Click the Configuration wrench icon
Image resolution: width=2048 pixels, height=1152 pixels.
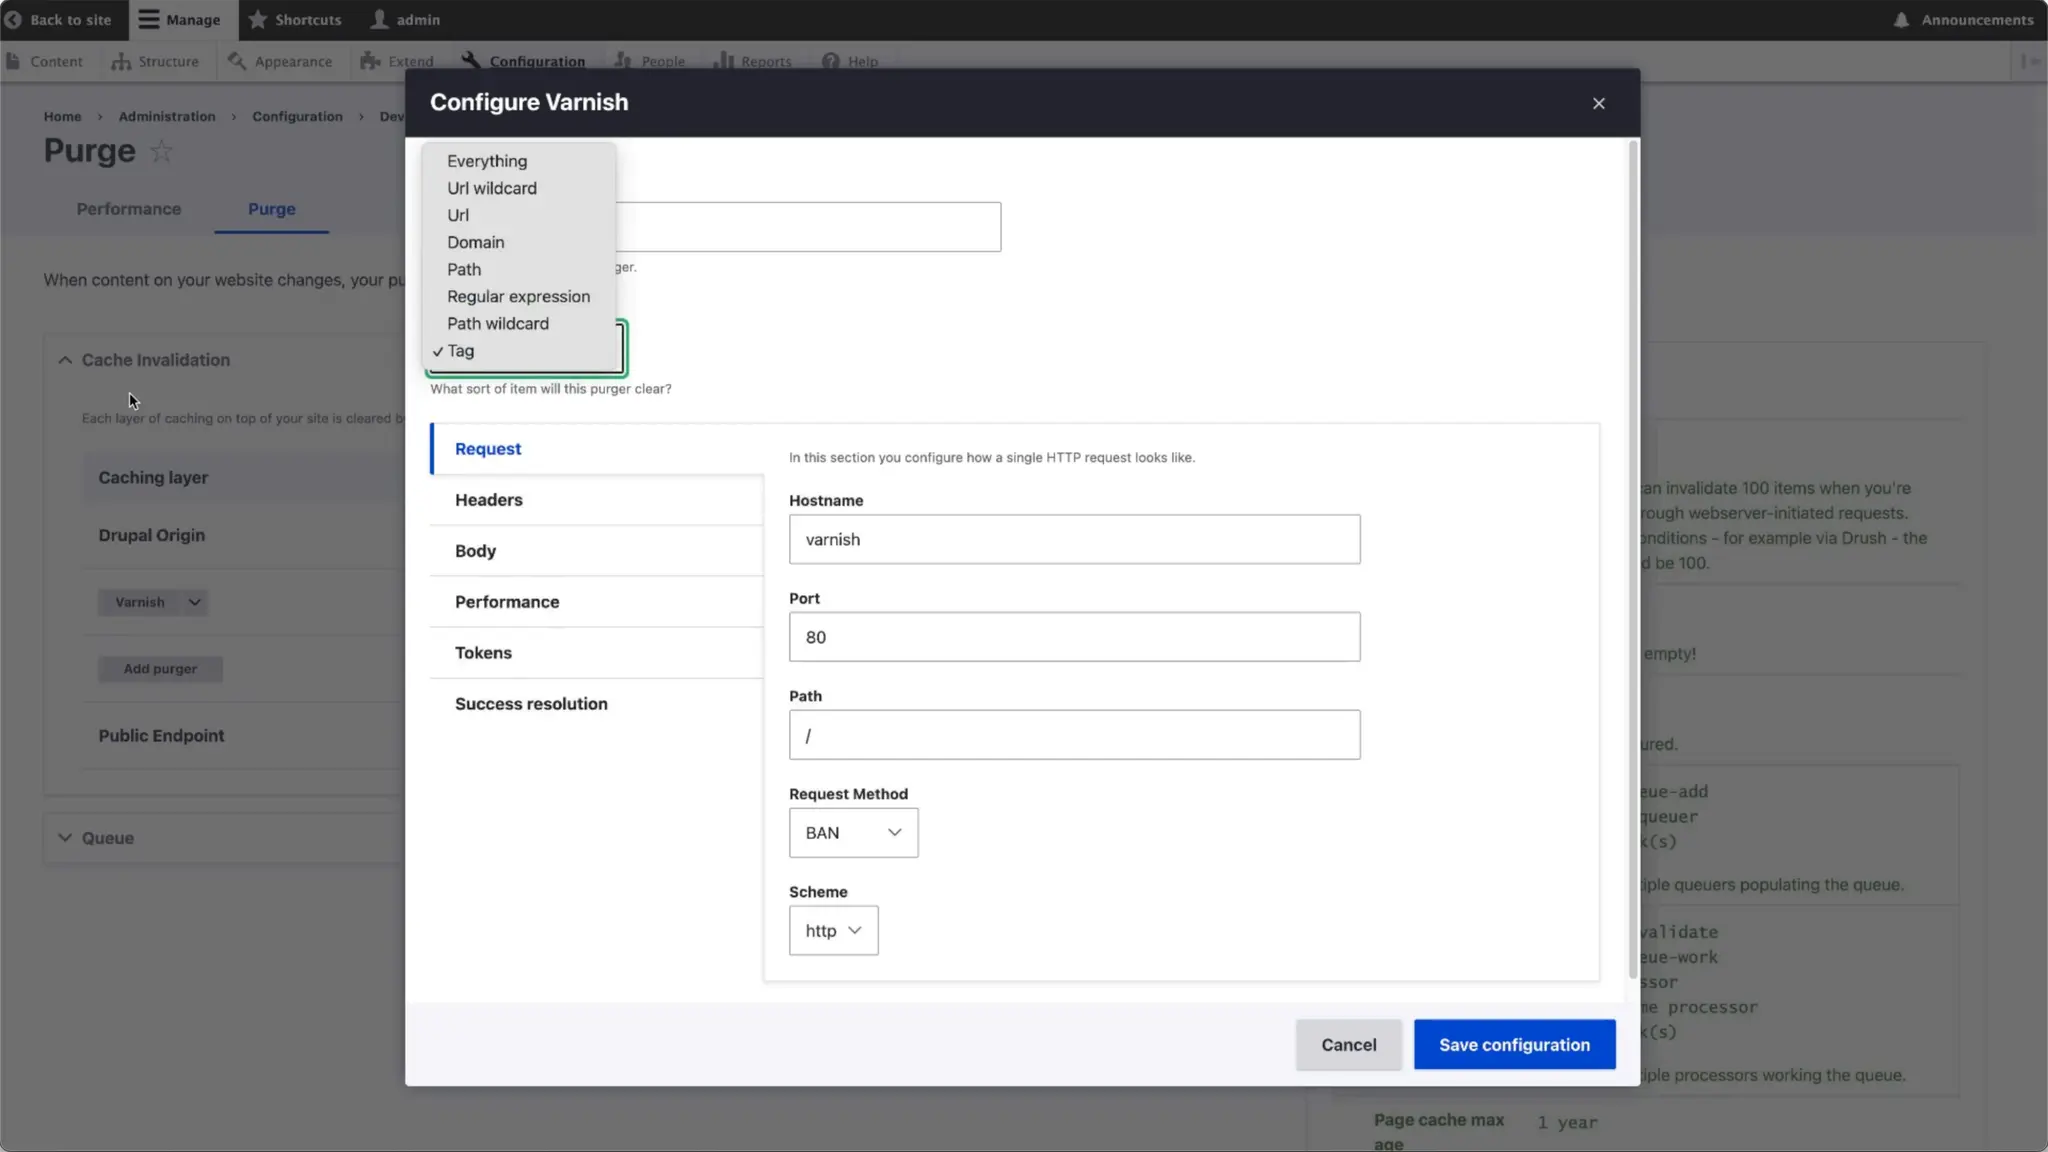pyautogui.click(x=471, y=61)
